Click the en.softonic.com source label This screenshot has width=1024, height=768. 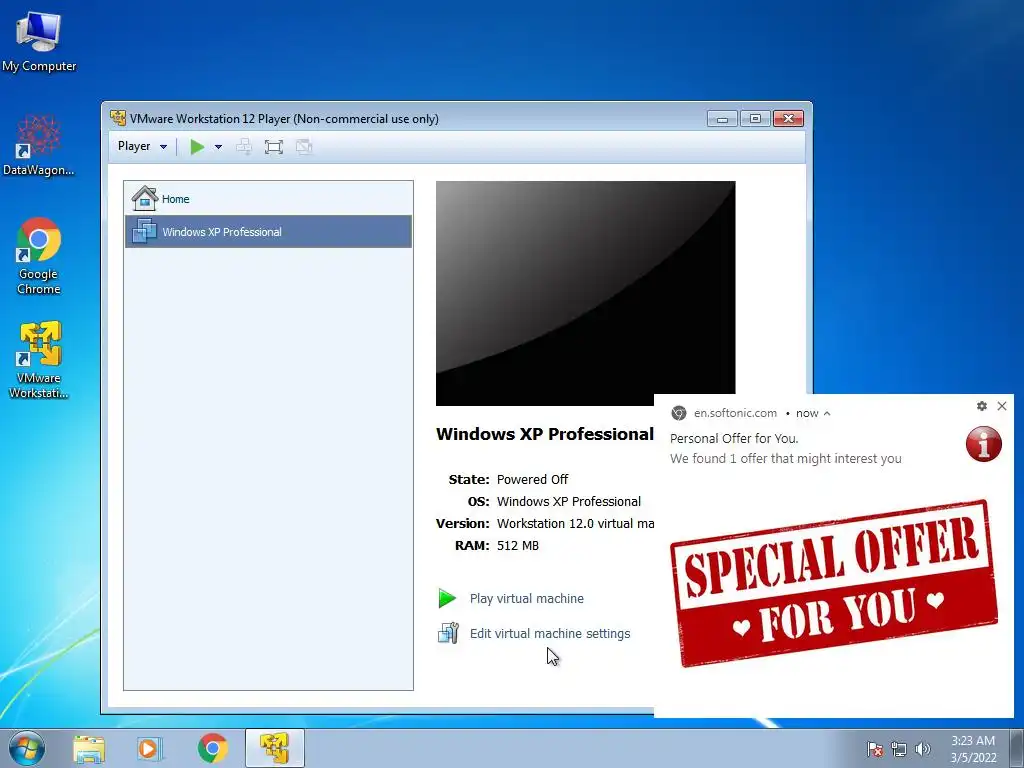pyautogui.click(x=735, y=413)
